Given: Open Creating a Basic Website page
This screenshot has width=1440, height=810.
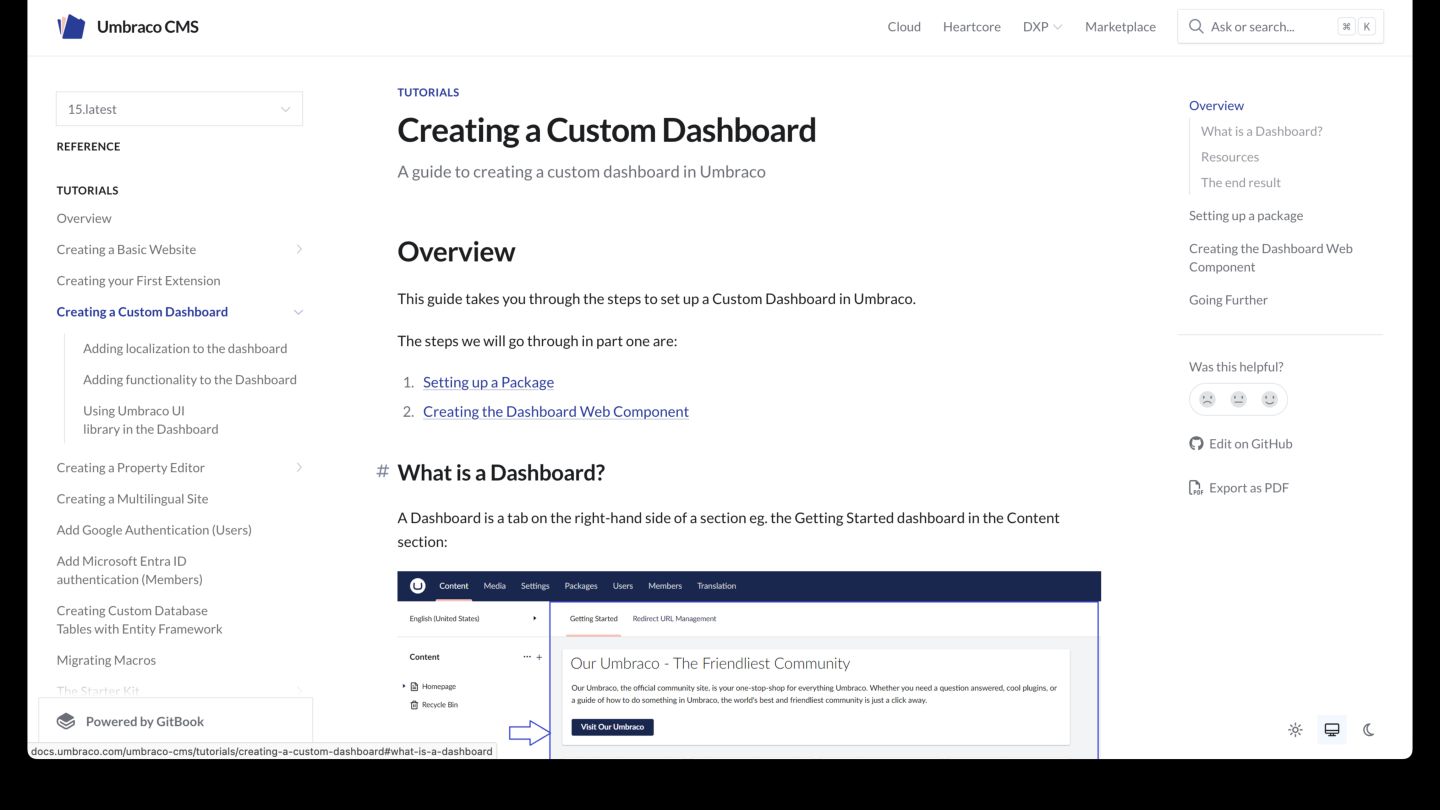Looking at the screenshot, I should [126, 250].
